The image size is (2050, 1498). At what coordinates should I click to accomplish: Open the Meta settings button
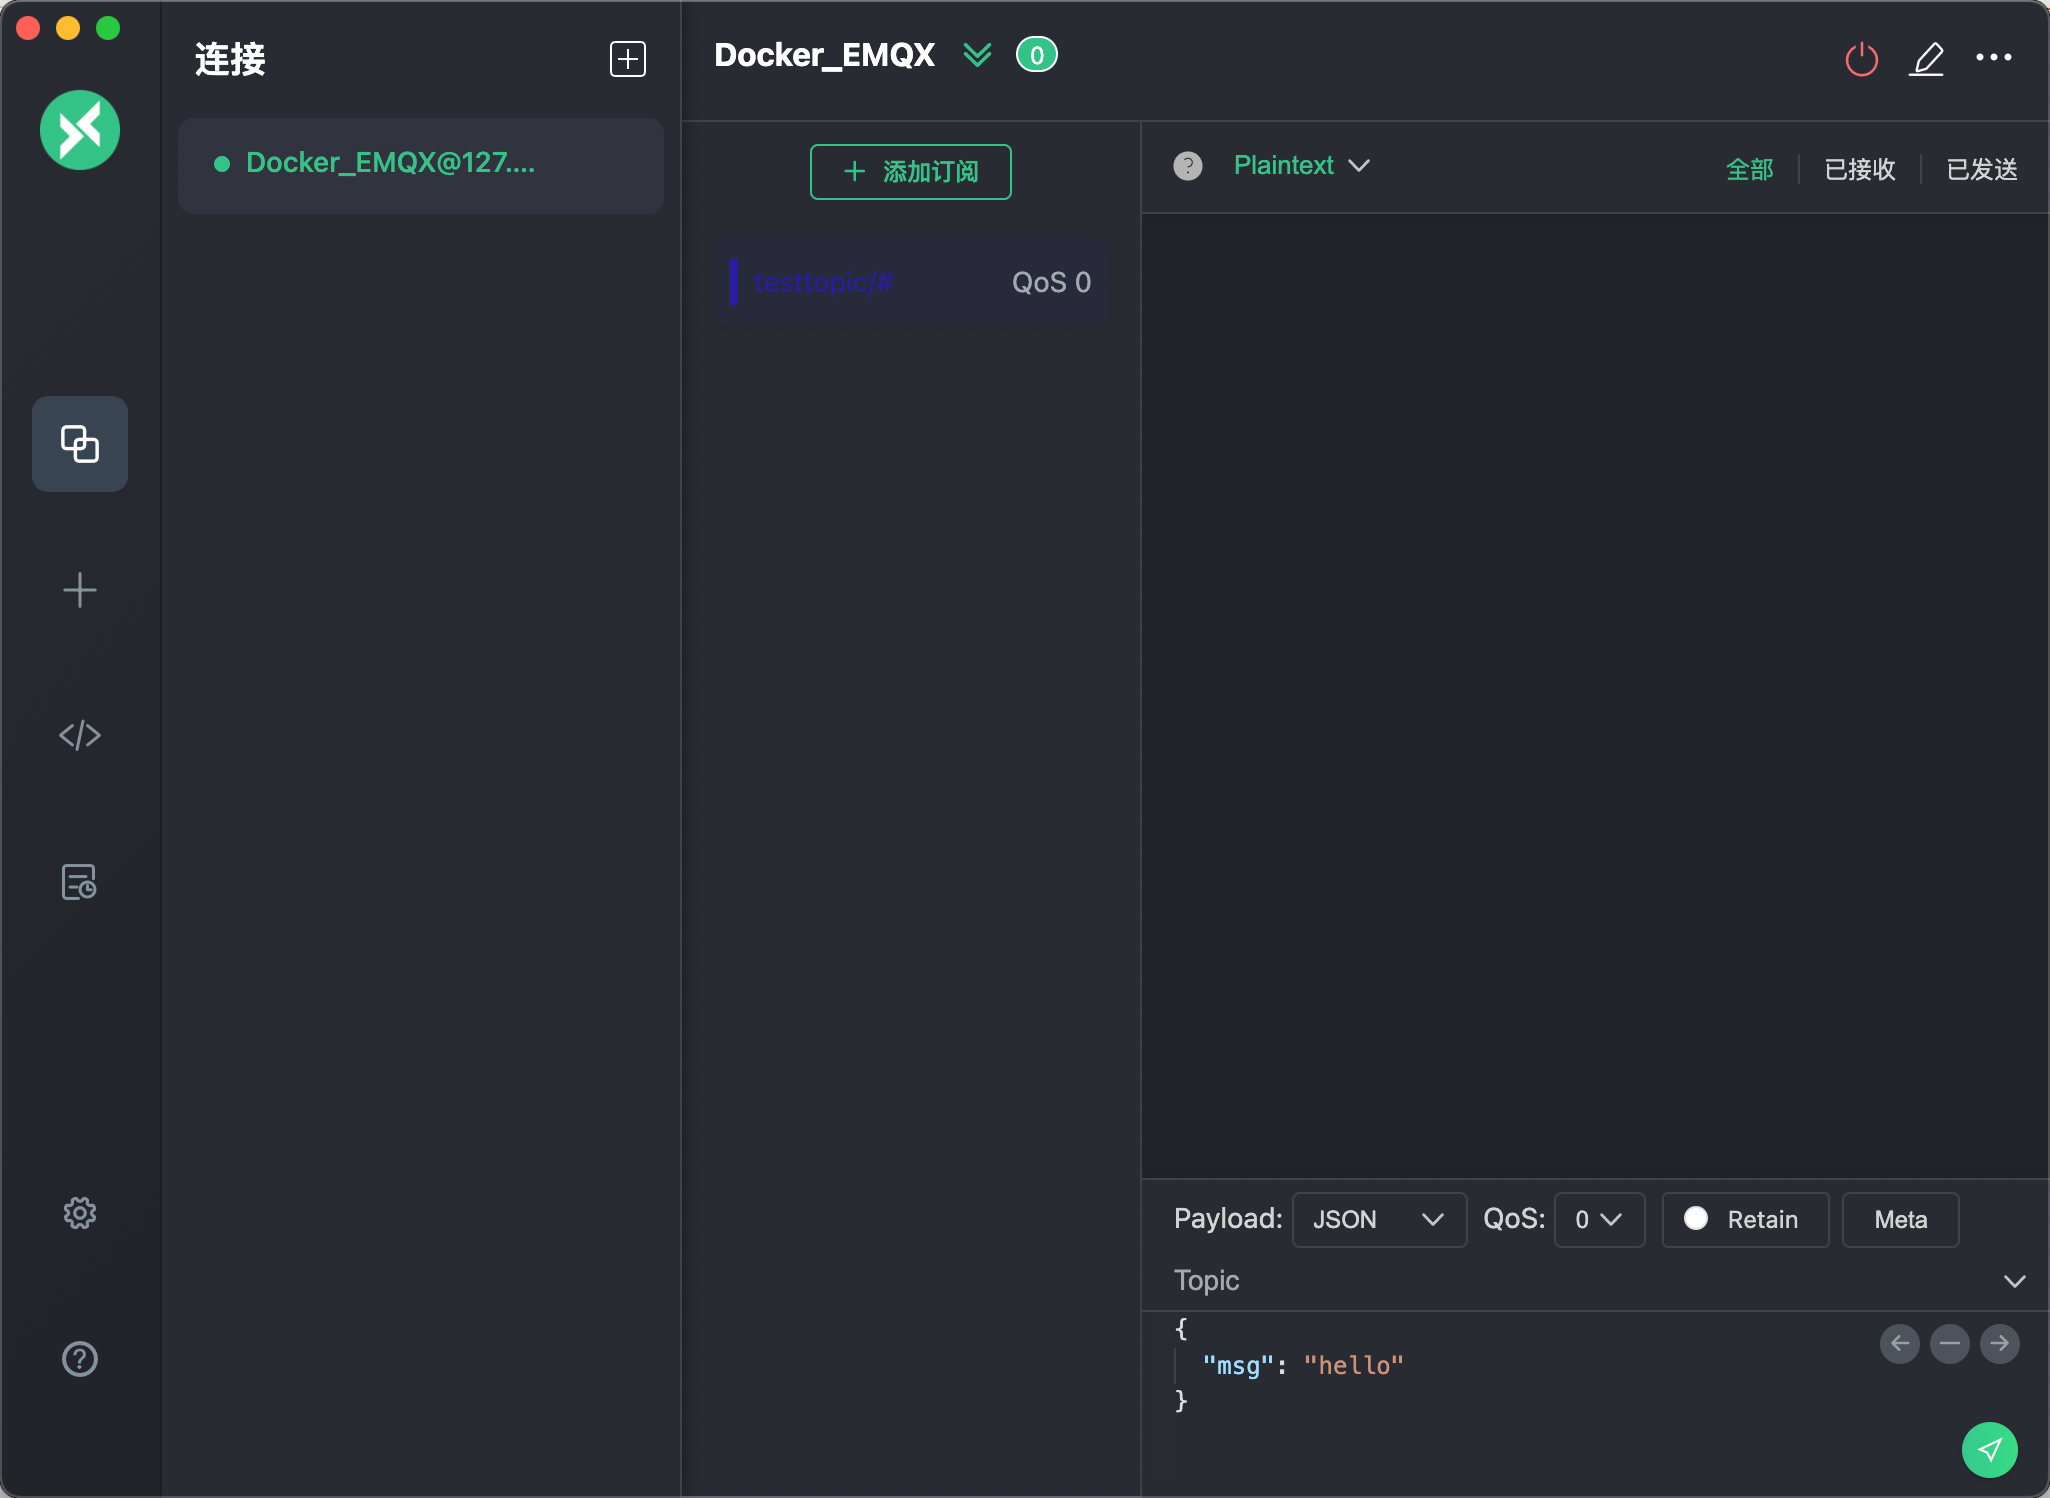tap(1901, 1220)
